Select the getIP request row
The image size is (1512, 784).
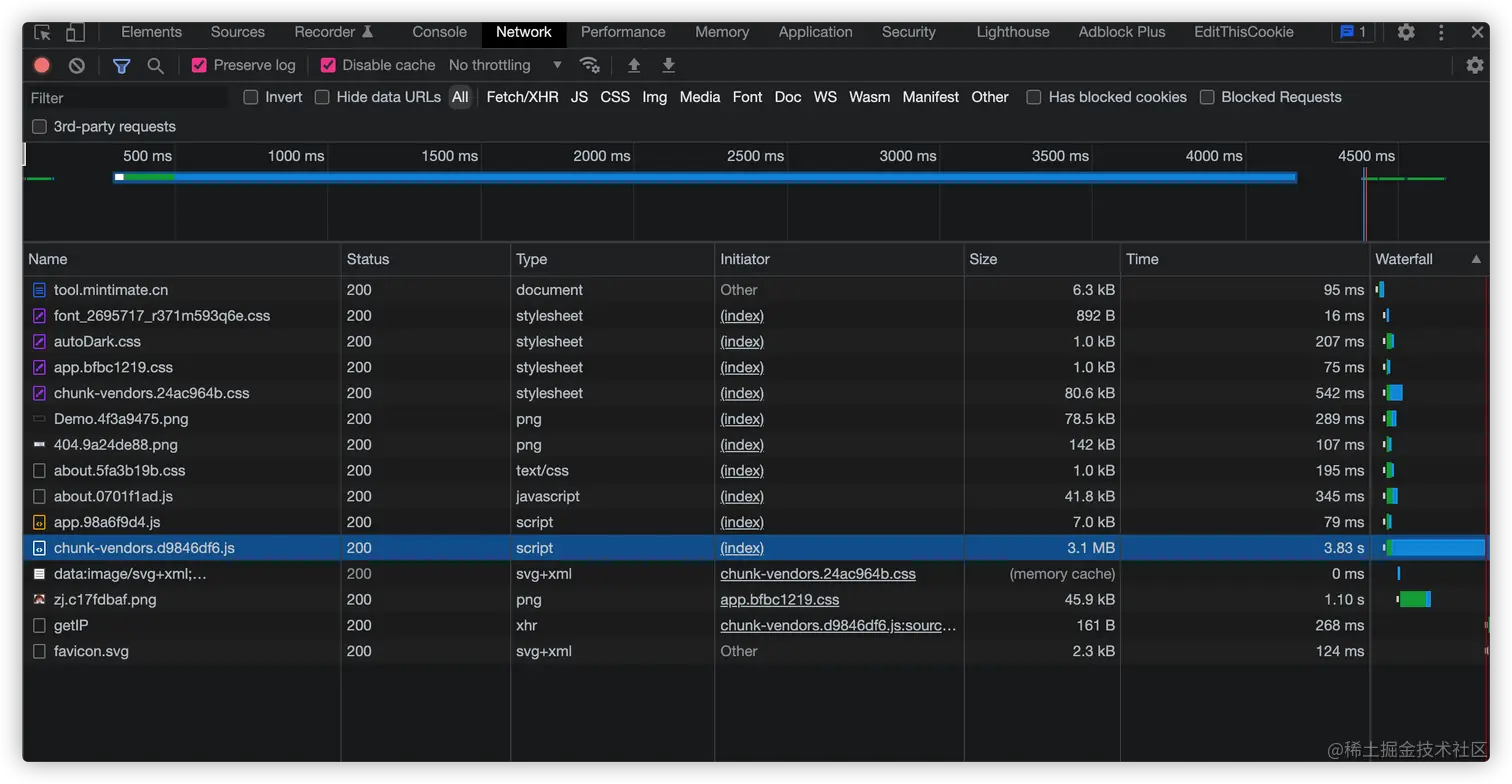pos(756,626)
